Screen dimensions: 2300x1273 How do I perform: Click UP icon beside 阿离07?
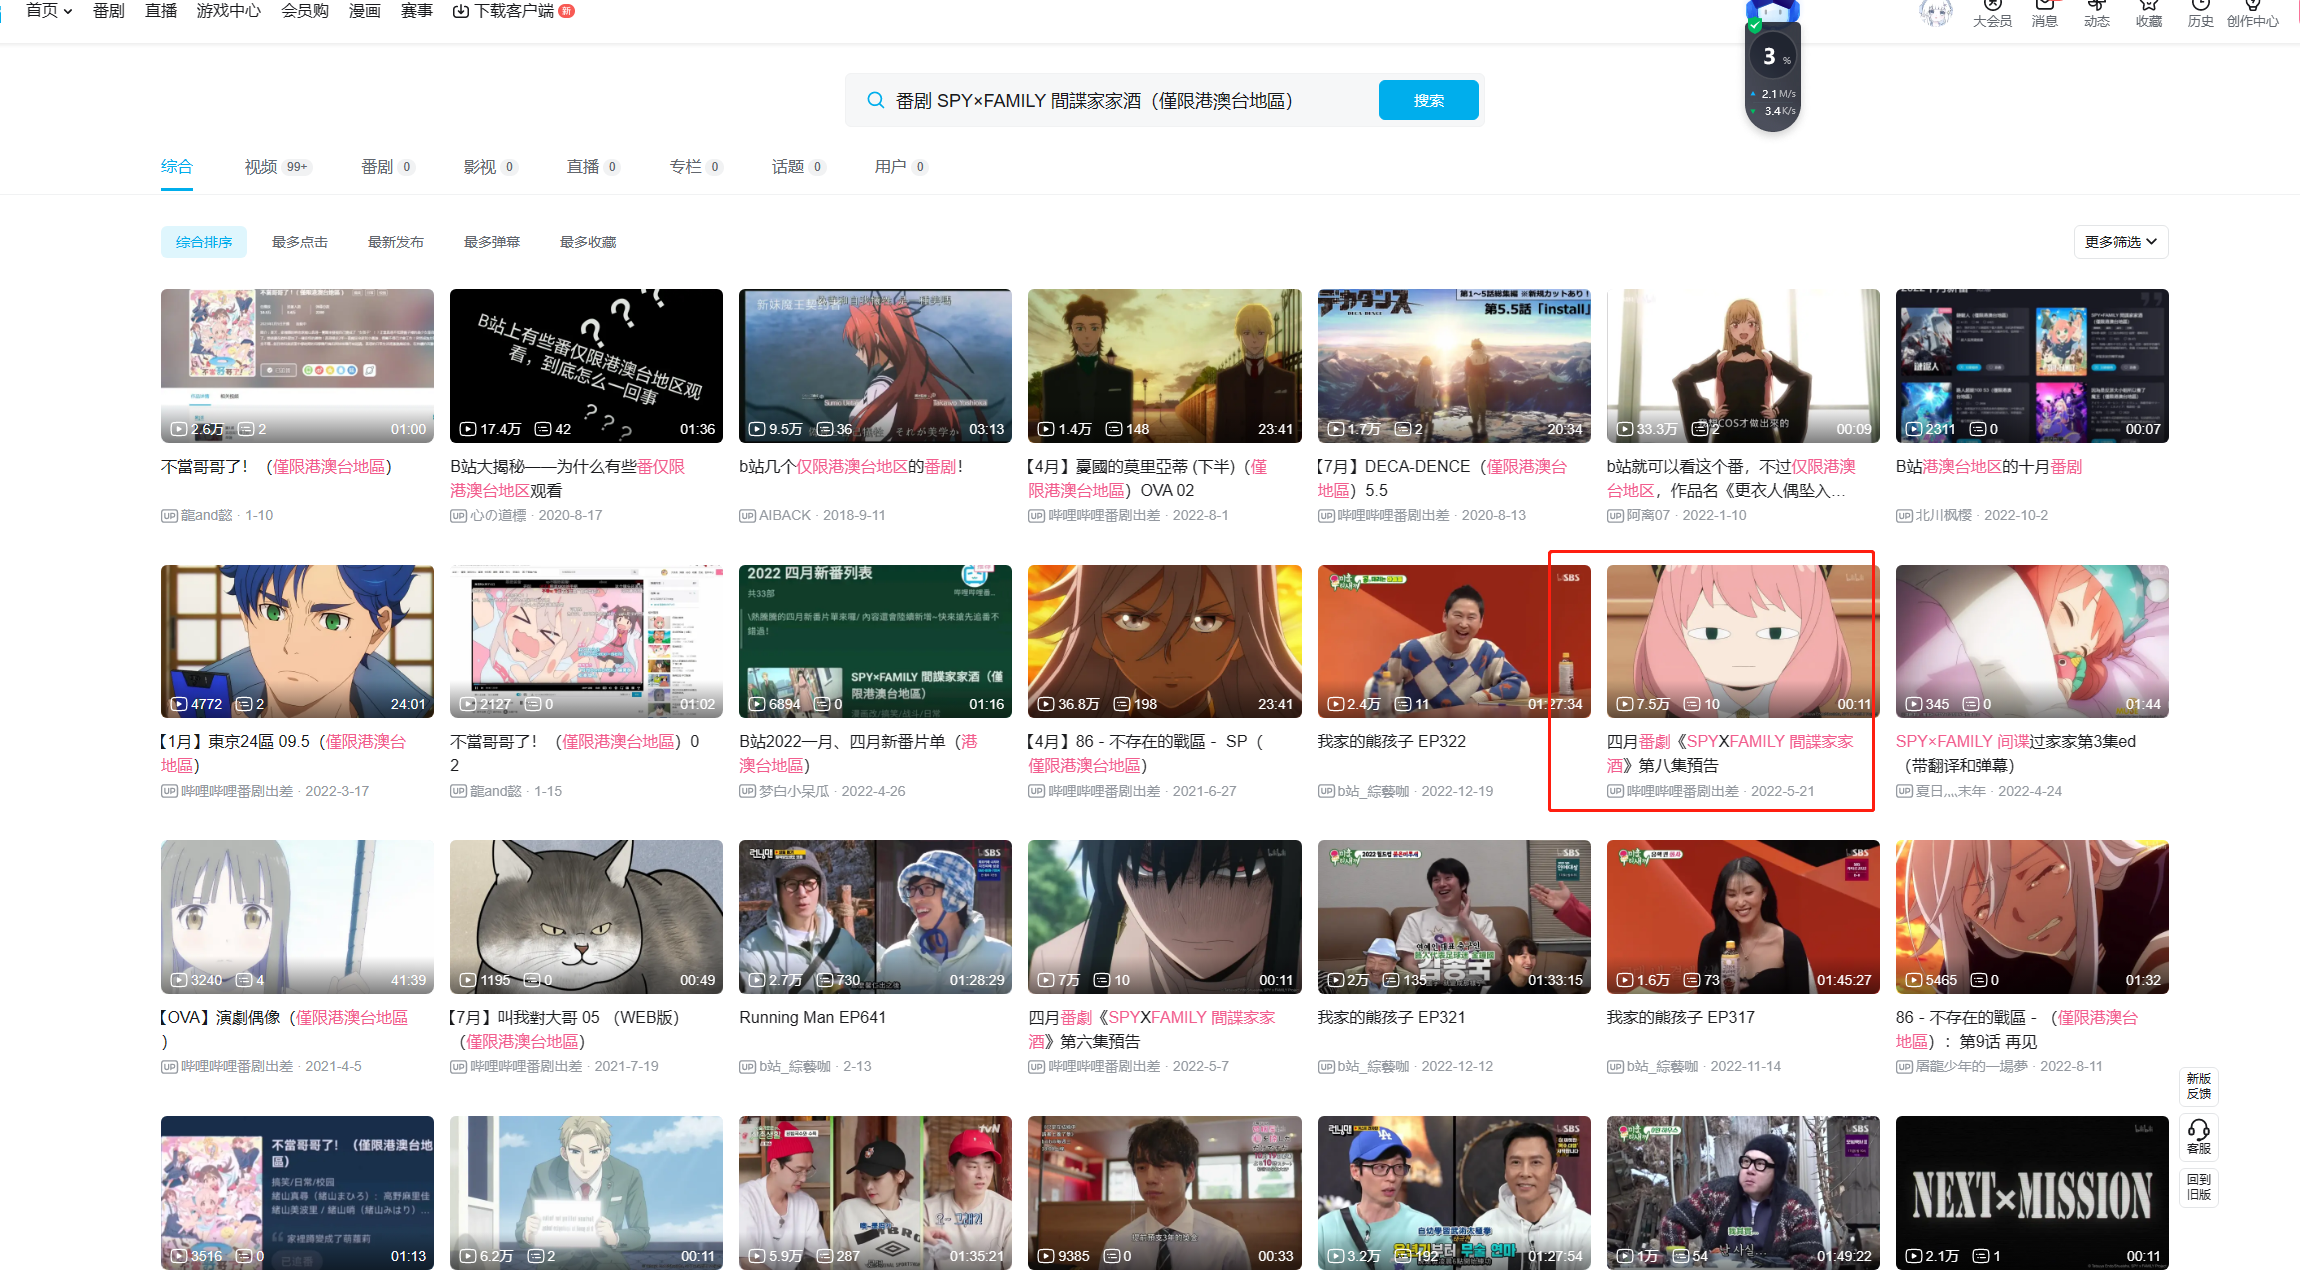(x=1615, y=516)
